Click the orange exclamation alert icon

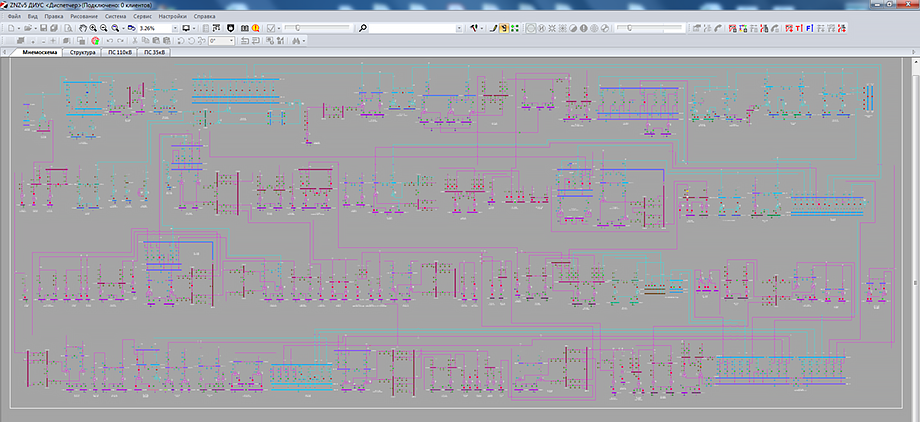256,28
